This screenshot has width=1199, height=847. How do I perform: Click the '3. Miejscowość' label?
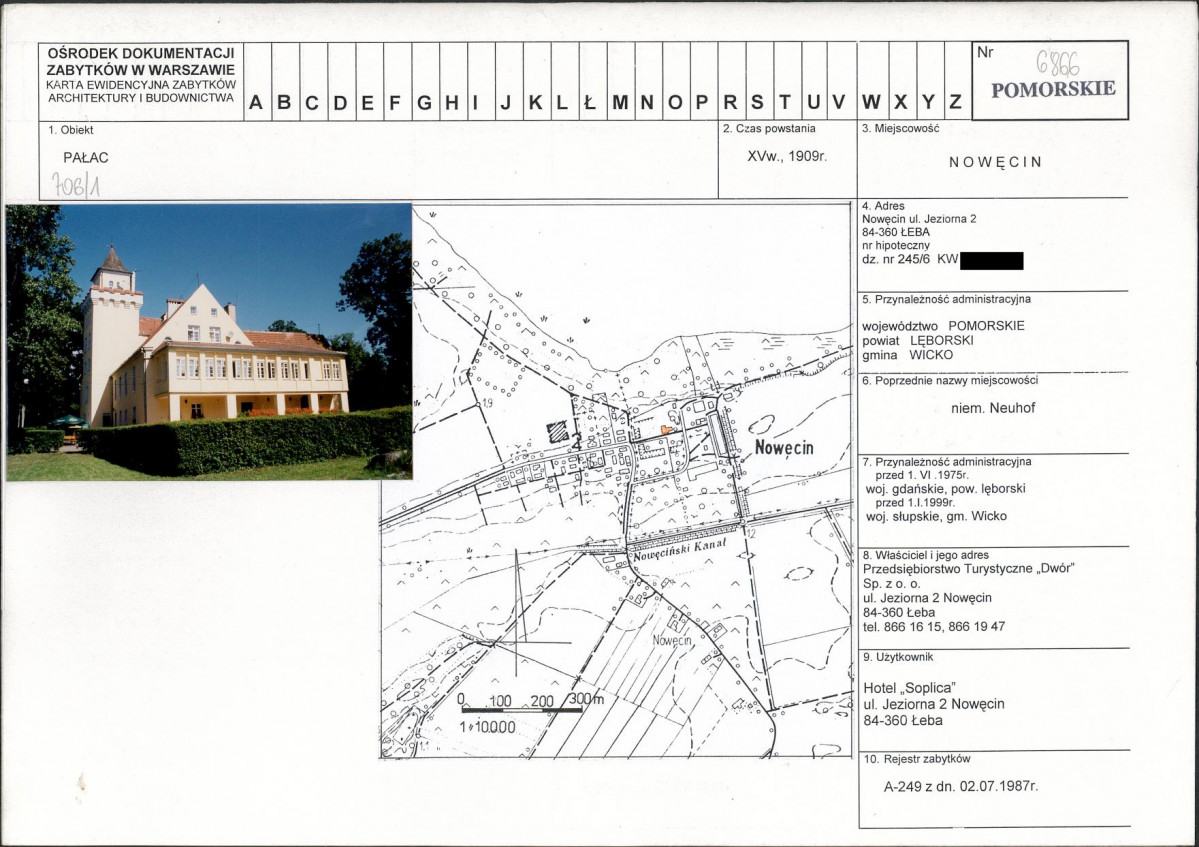point(900,128)
